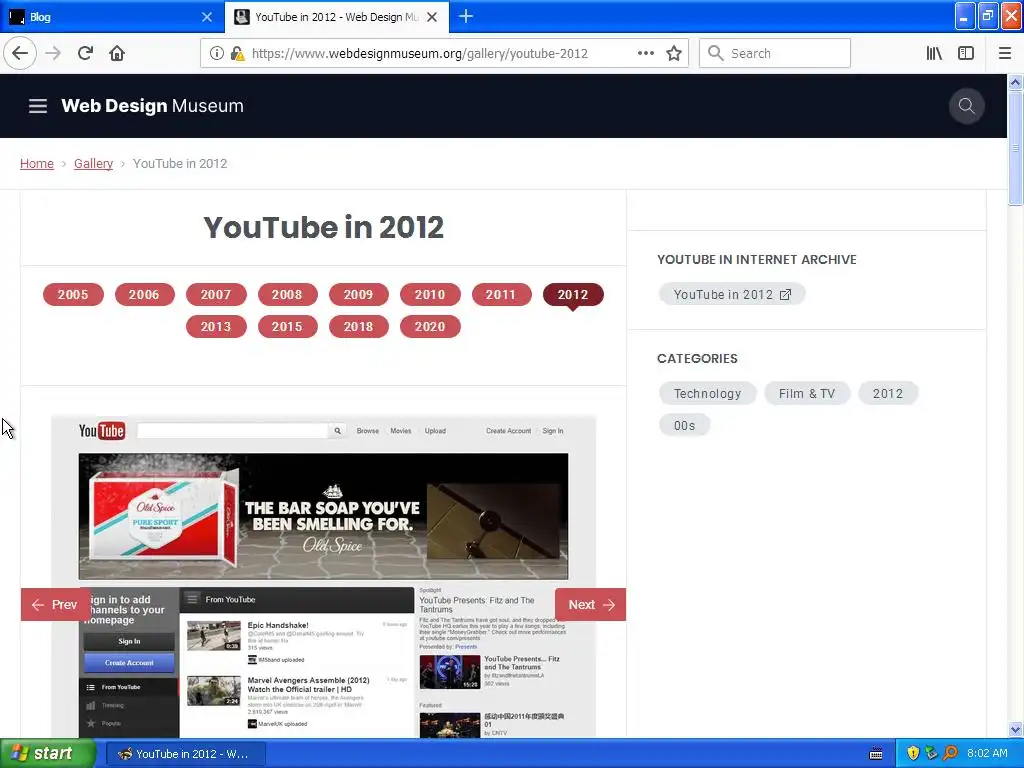
Task: Open the on-screen keyboard tray icon
Action: [x=876, y=754]
